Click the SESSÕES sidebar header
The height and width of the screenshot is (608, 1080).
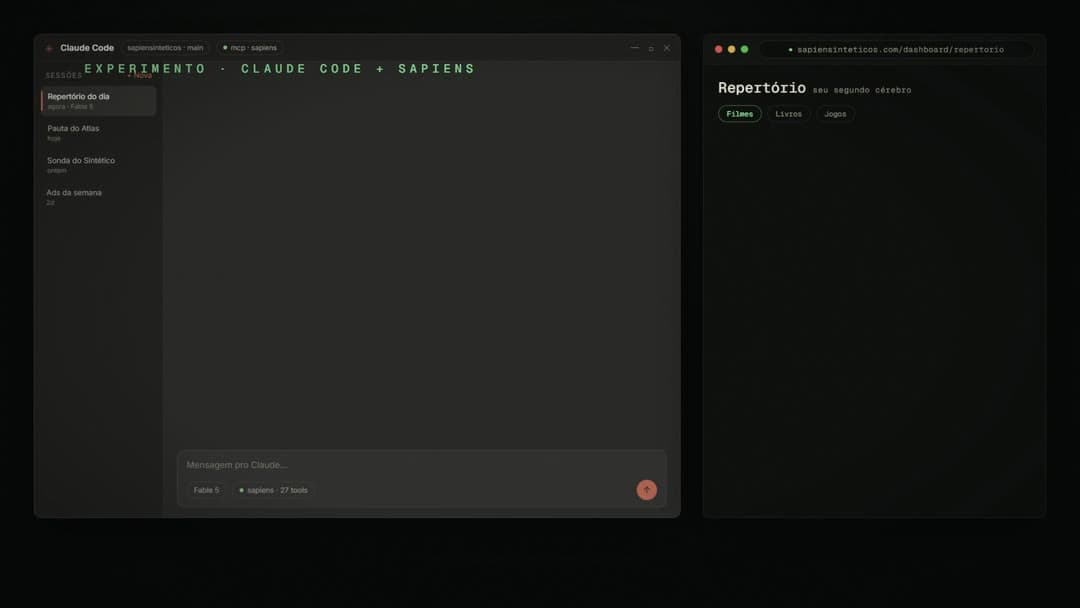64,76
